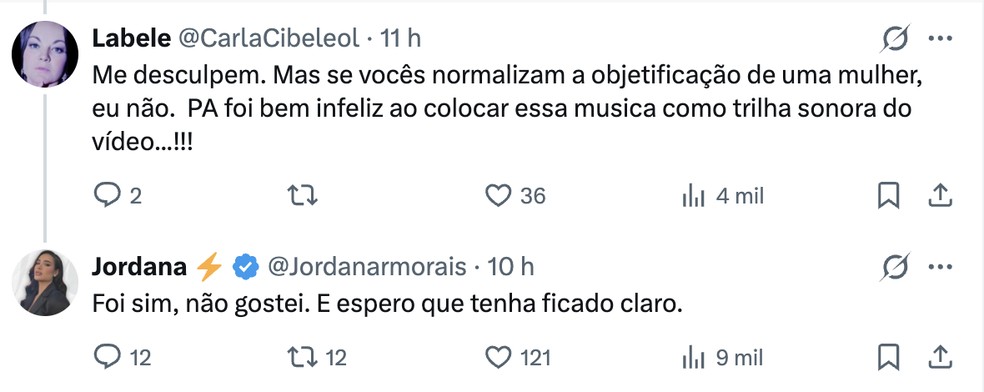This screenshot has height=392, width=984.
Task: Share Jordana's tweet
Action: [x=940, y=357]
